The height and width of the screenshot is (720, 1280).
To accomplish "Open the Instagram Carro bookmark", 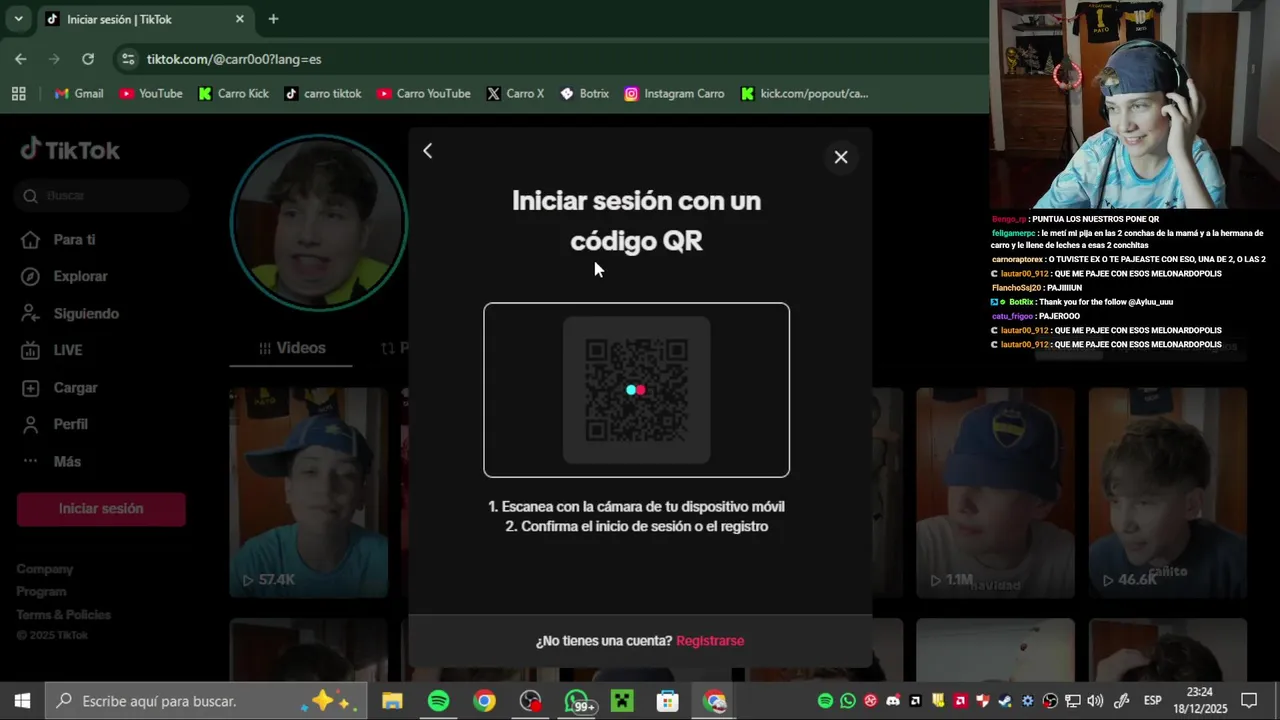I will tap(674, 93).
